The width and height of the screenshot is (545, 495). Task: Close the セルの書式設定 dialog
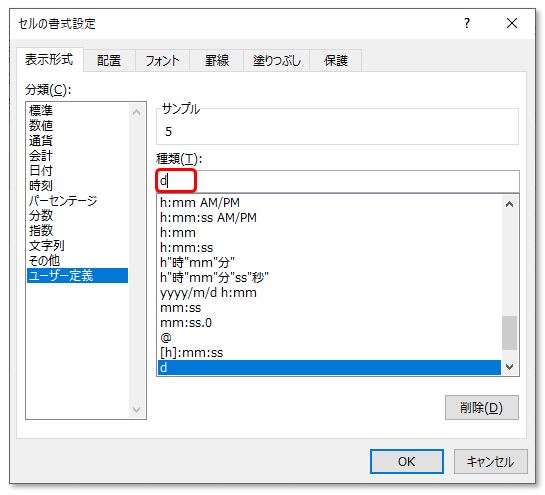[512, 23]
